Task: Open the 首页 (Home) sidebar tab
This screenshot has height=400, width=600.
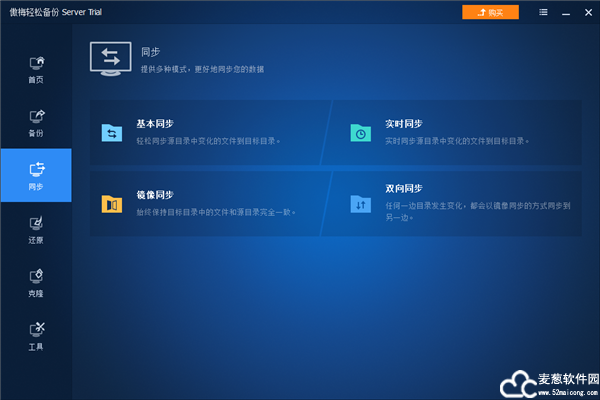Action: coord(36,69)
